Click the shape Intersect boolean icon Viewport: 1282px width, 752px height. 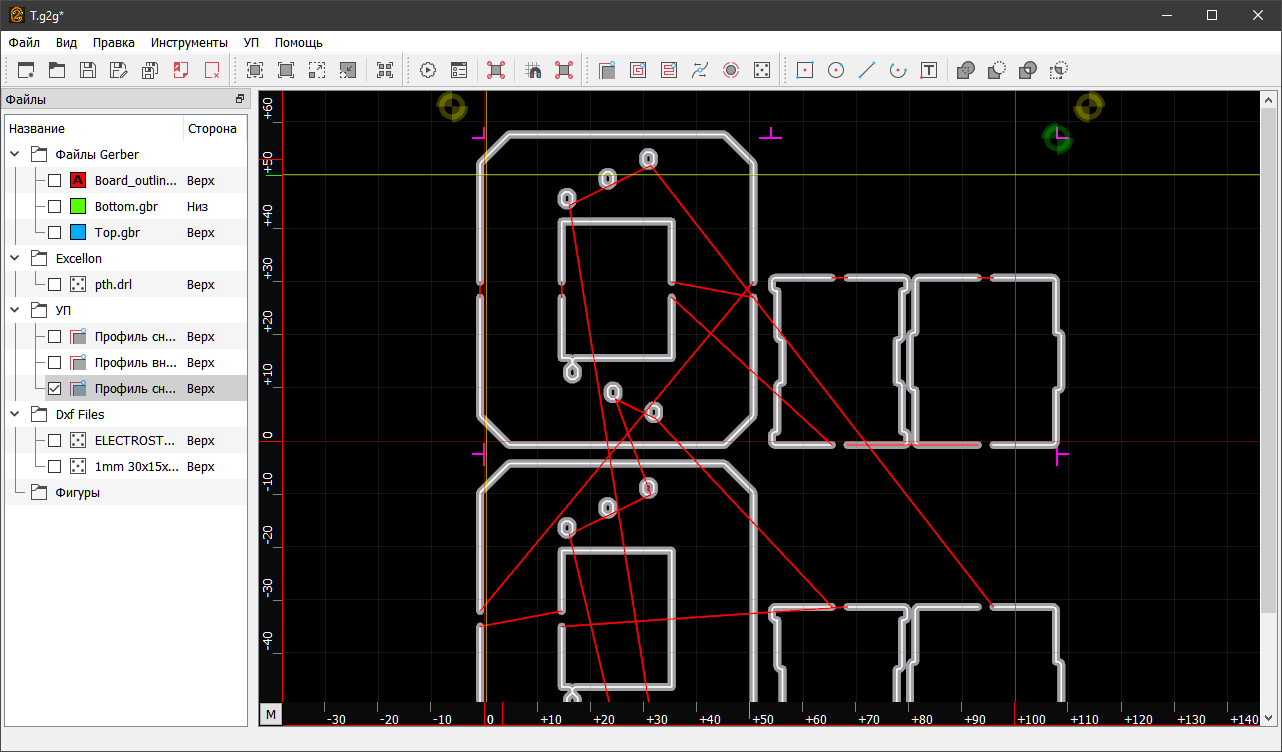coord(1028,70)
